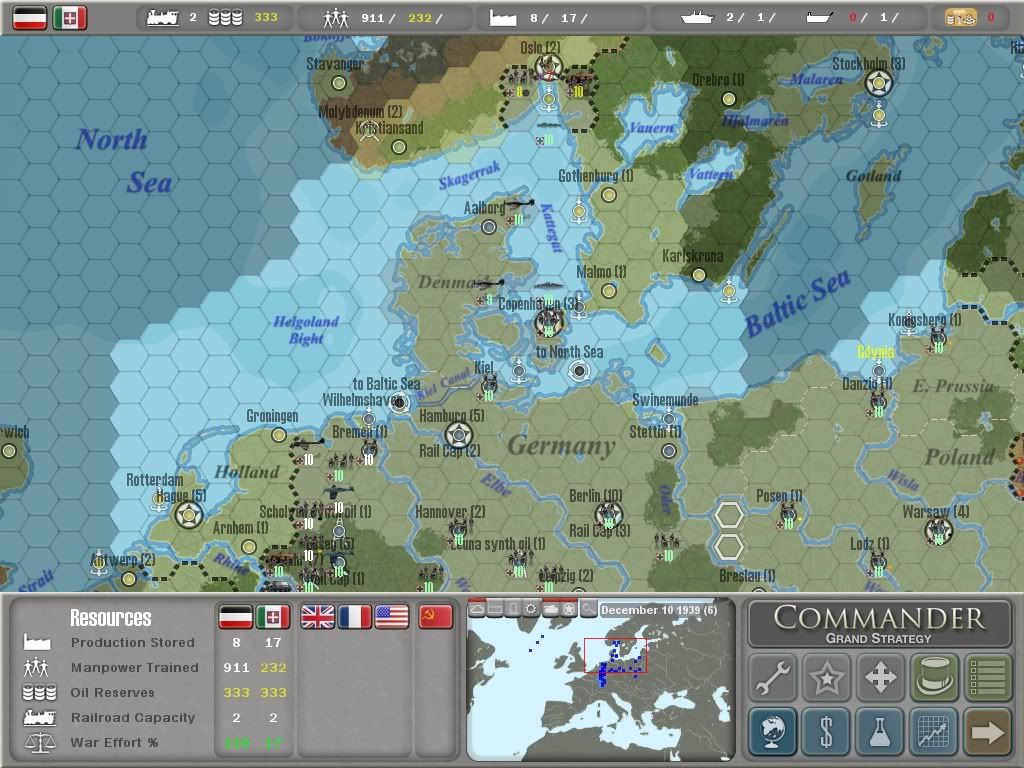Open the repair units wrench button
This screenshot has width=1024, height=768.
(773, 677)
